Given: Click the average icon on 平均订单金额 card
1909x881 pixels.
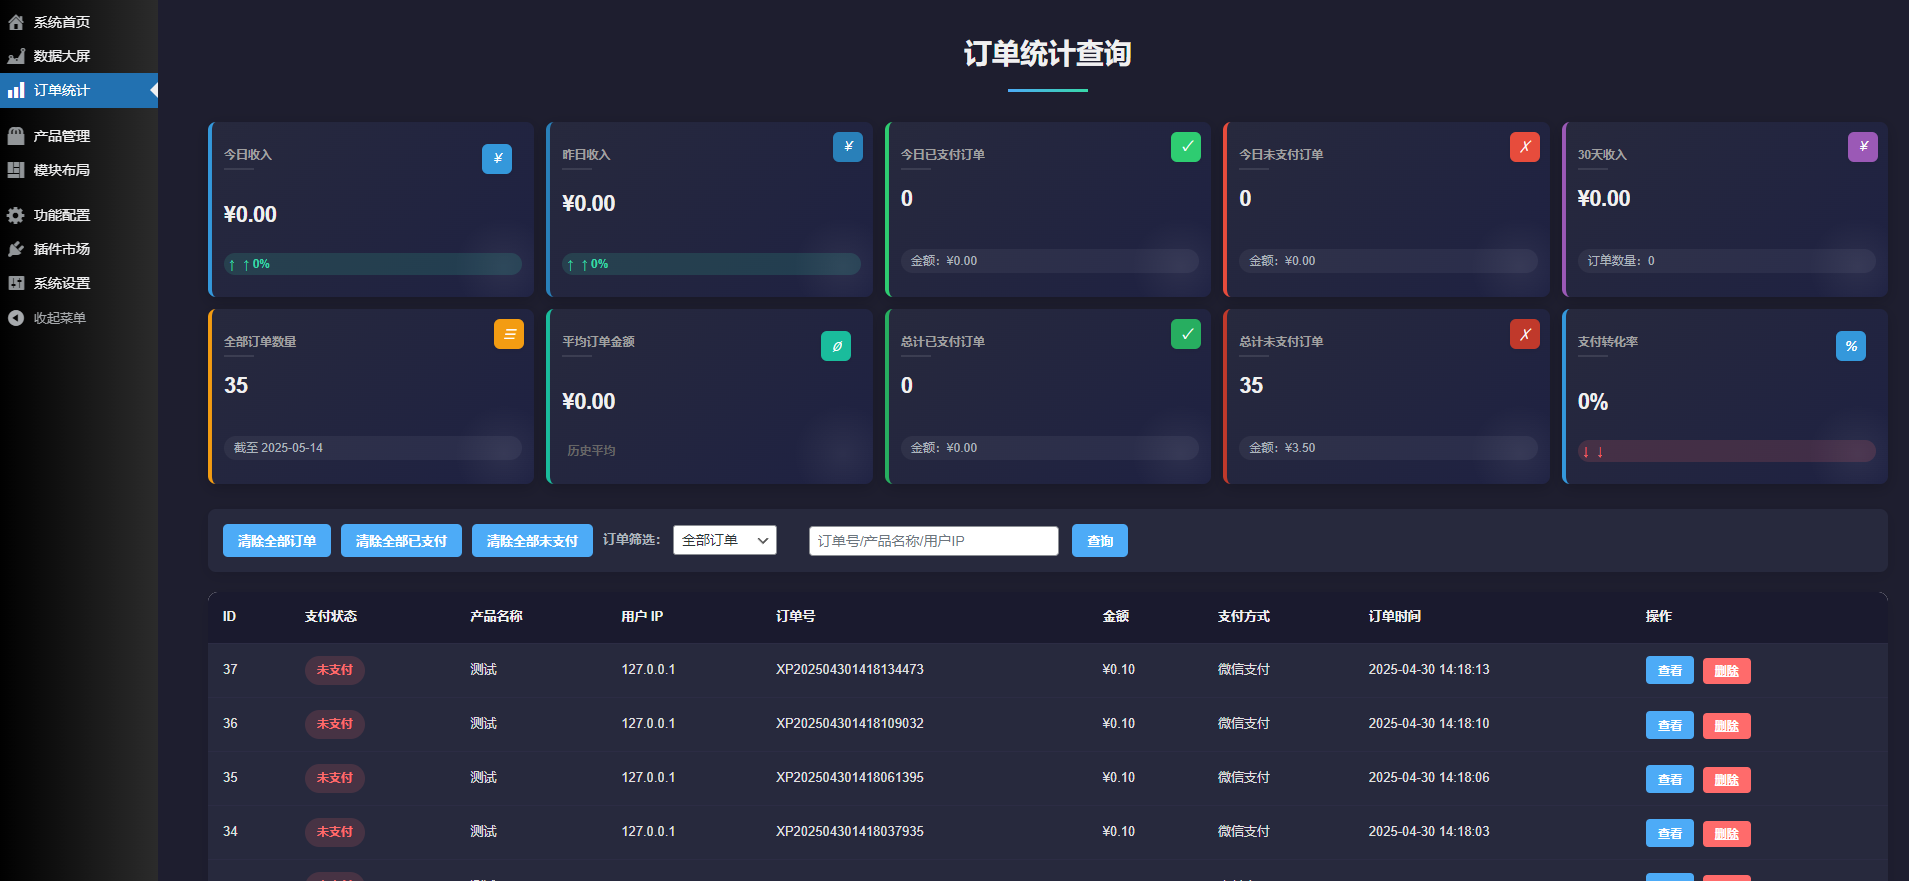Looking at the screenshot, I should point(836,346).
